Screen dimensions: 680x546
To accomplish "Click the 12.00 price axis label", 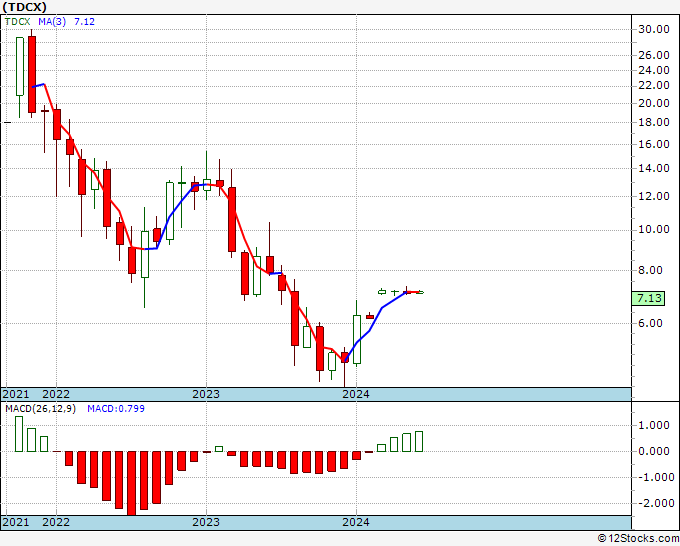I will coord(654,196).
